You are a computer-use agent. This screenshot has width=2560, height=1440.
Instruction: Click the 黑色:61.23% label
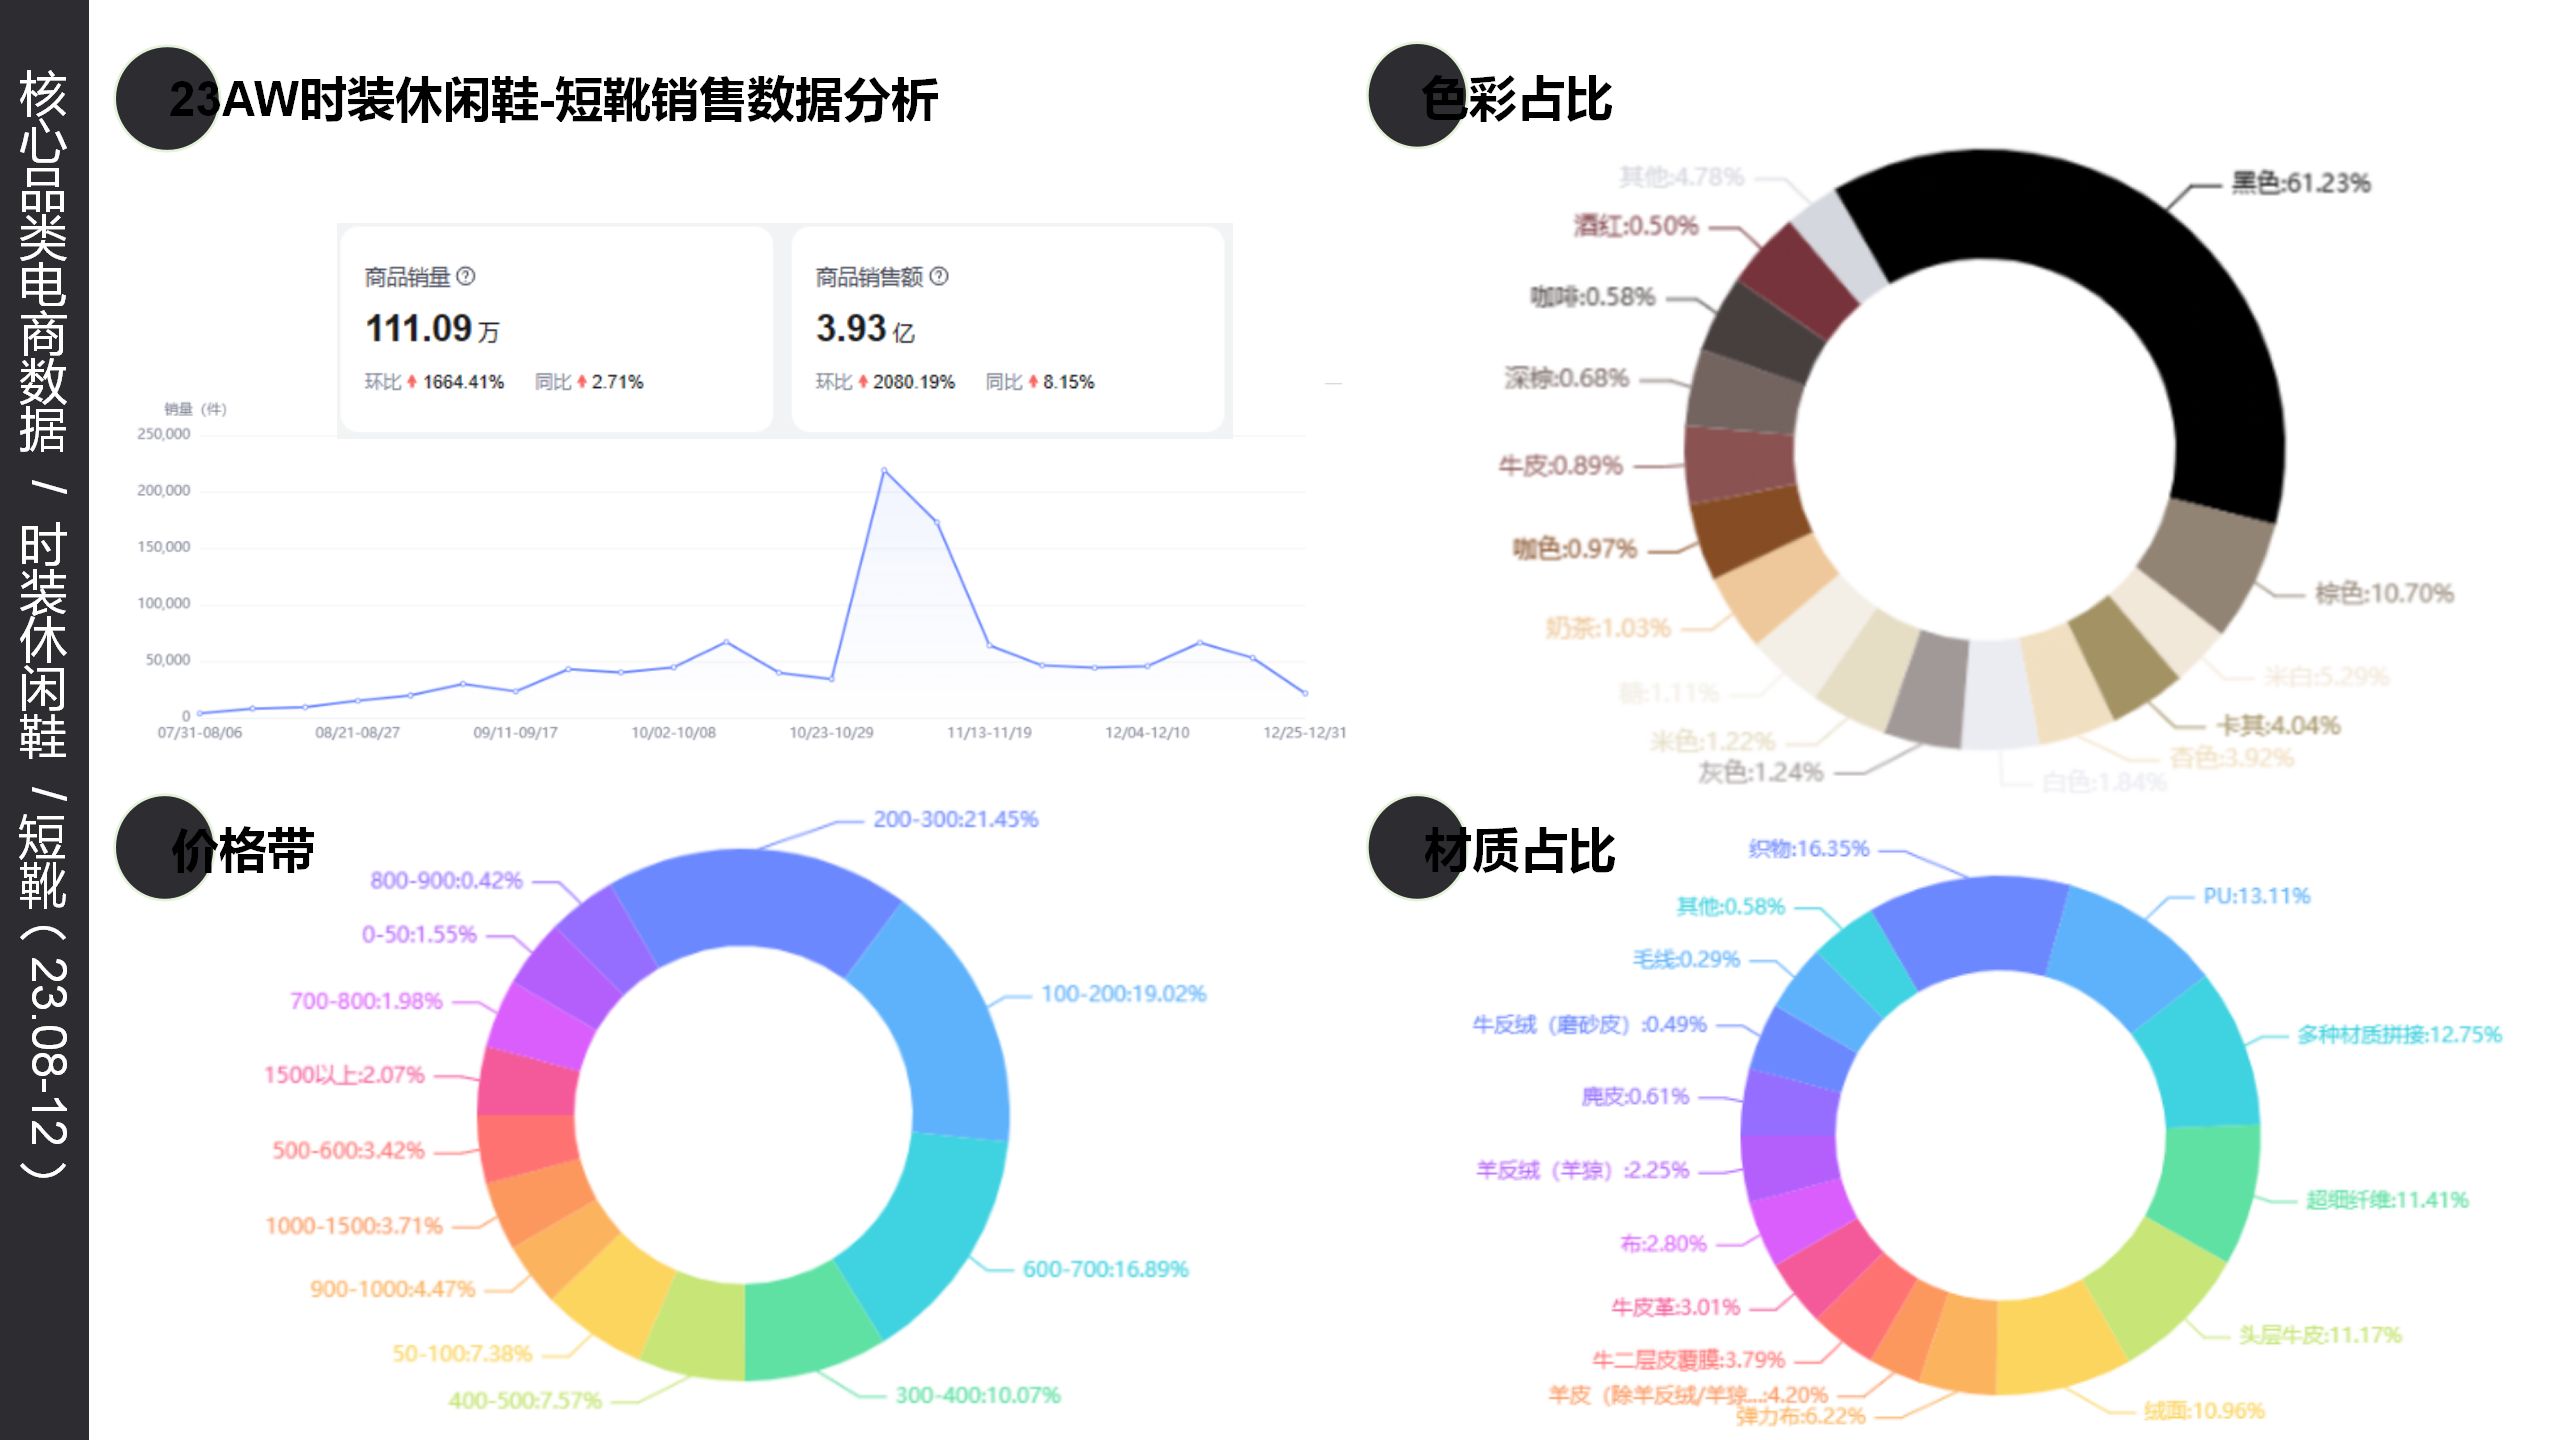pos(2301,183)
